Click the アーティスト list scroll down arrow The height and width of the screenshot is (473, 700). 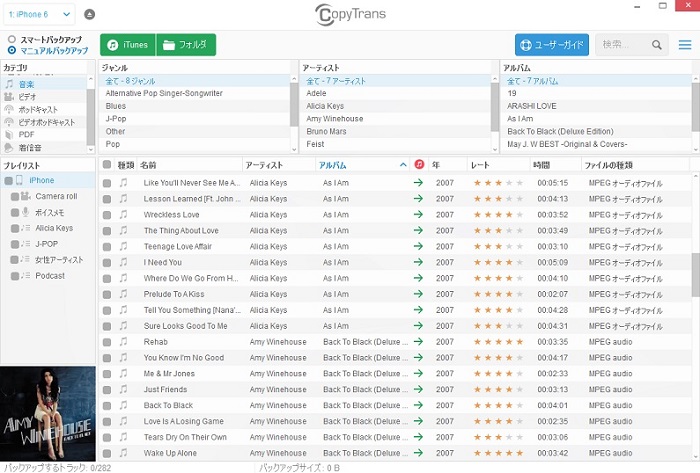coord(495,149)
